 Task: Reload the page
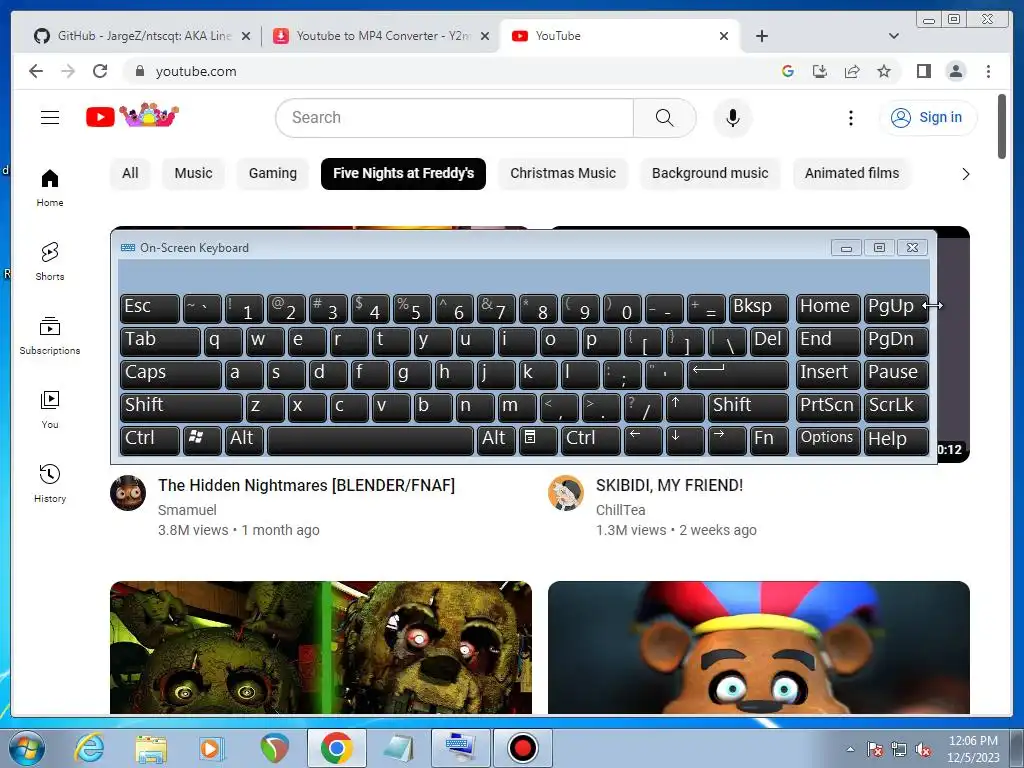click(99, 71)
